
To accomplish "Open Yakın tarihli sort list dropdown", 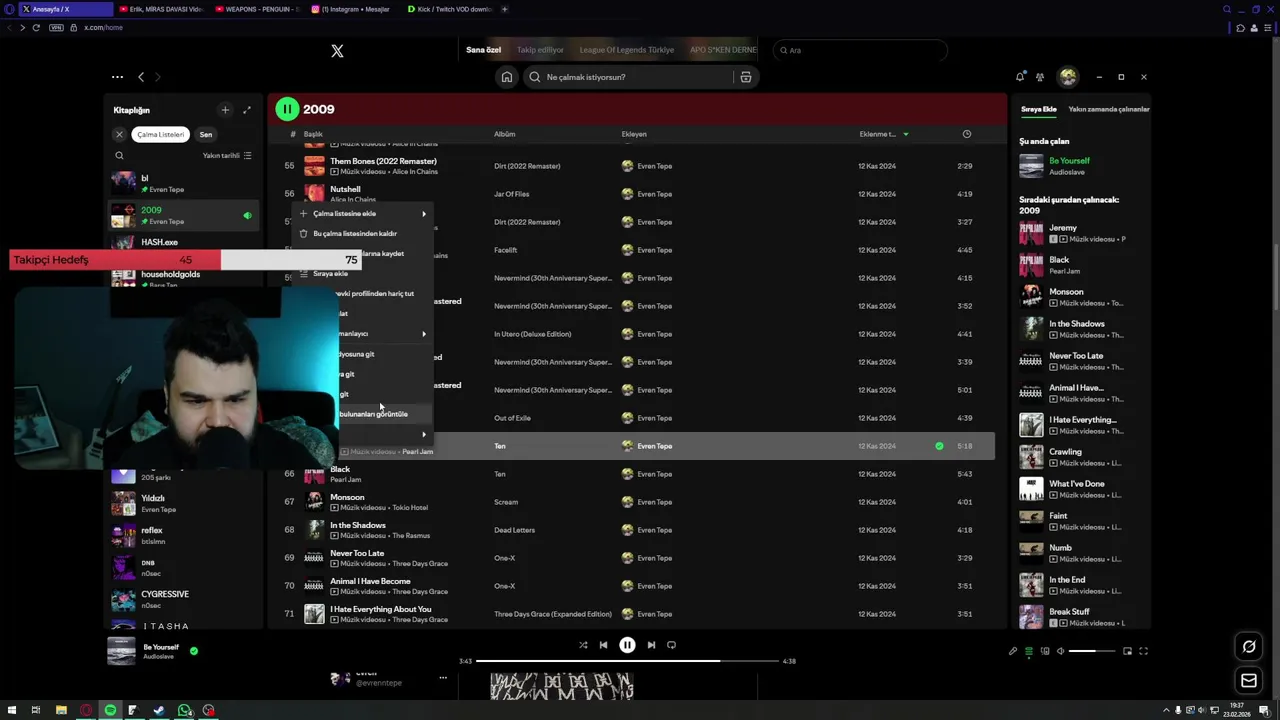I will click(x=227, y=155).
